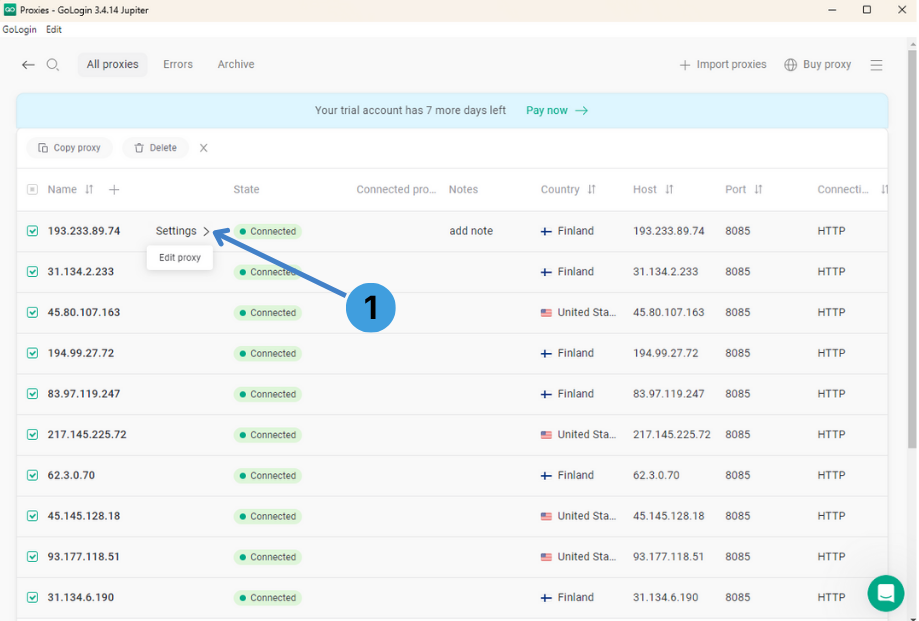919x621 pixels.
Task: Click the Connected pro... column header
Action: coord(396,189)
